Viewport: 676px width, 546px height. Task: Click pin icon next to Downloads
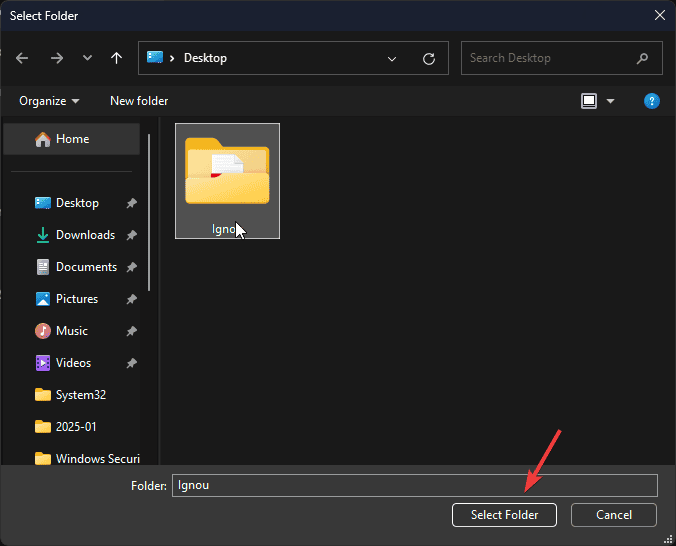(131, 235)
